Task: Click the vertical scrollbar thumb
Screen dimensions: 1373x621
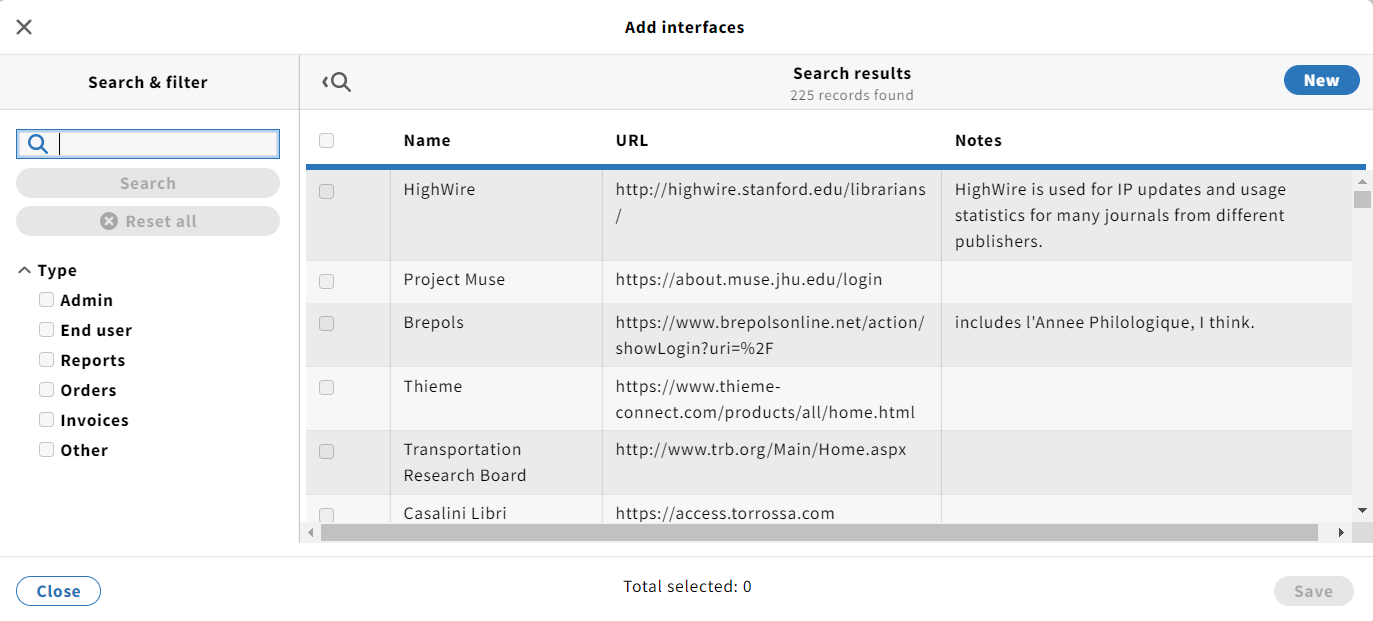Action: (x=1362, y=199)
